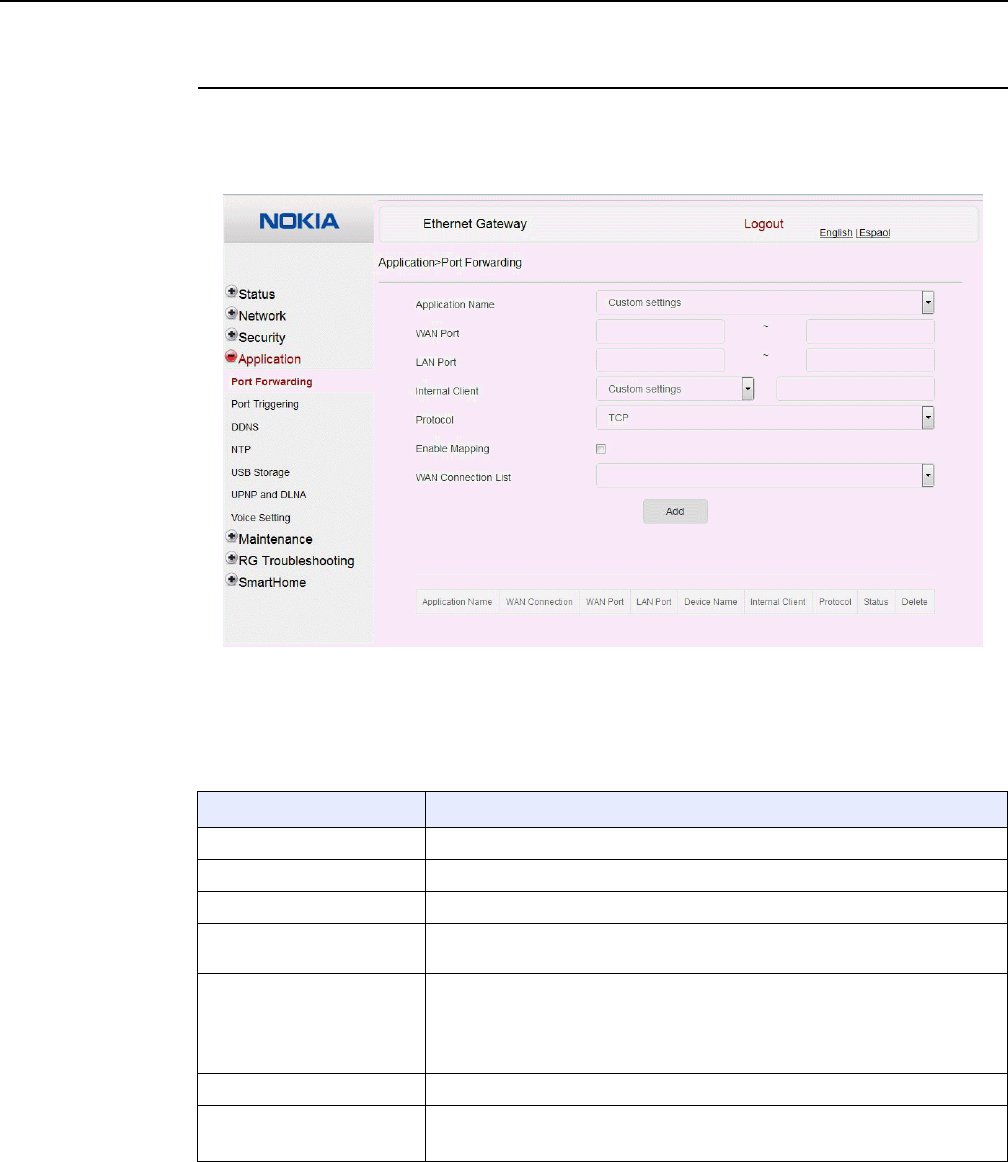The height and width of the screenshot is (1162, 1008).
Task: Click the Internal Client column header
Action: 777,602
